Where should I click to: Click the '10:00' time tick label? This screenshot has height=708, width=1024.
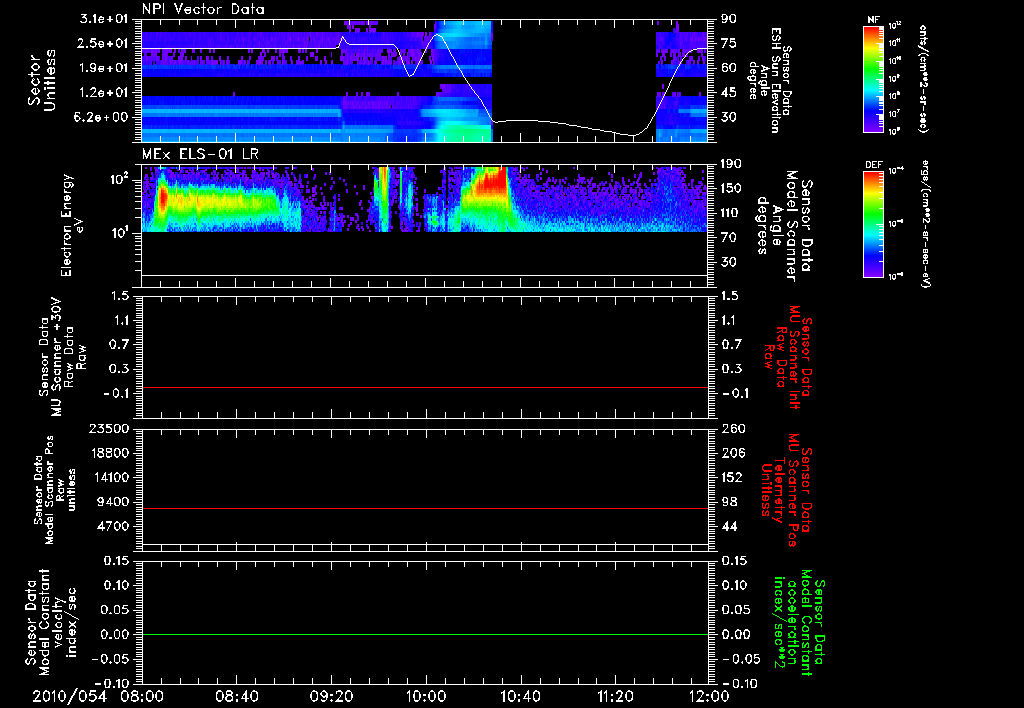click(x=426, y=696)
